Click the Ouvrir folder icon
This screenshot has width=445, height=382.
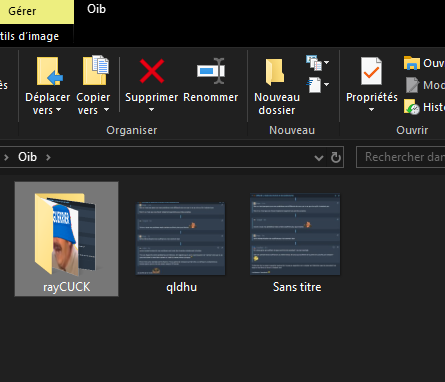click(x=412, y=63)
